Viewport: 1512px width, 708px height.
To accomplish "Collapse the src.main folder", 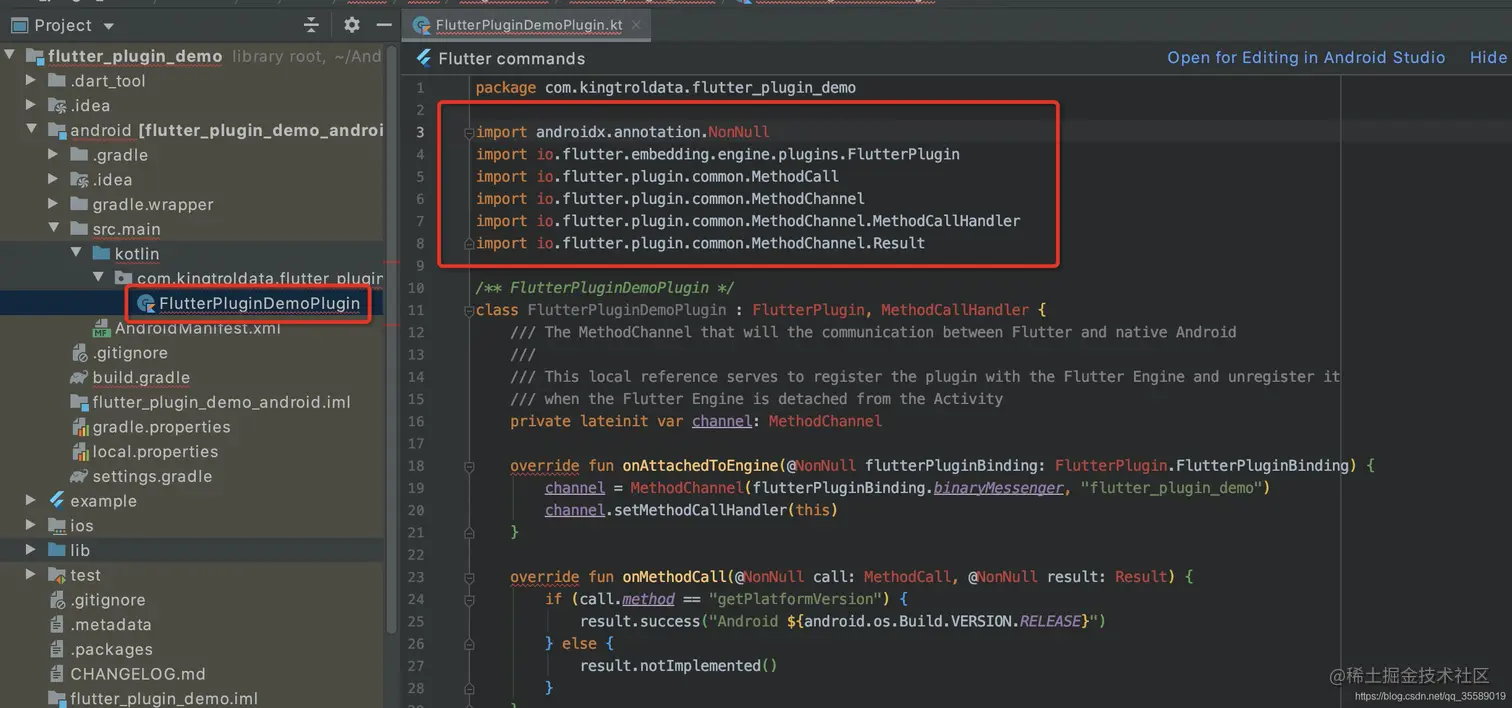I will pyautogui.click(x=54, y=229).
